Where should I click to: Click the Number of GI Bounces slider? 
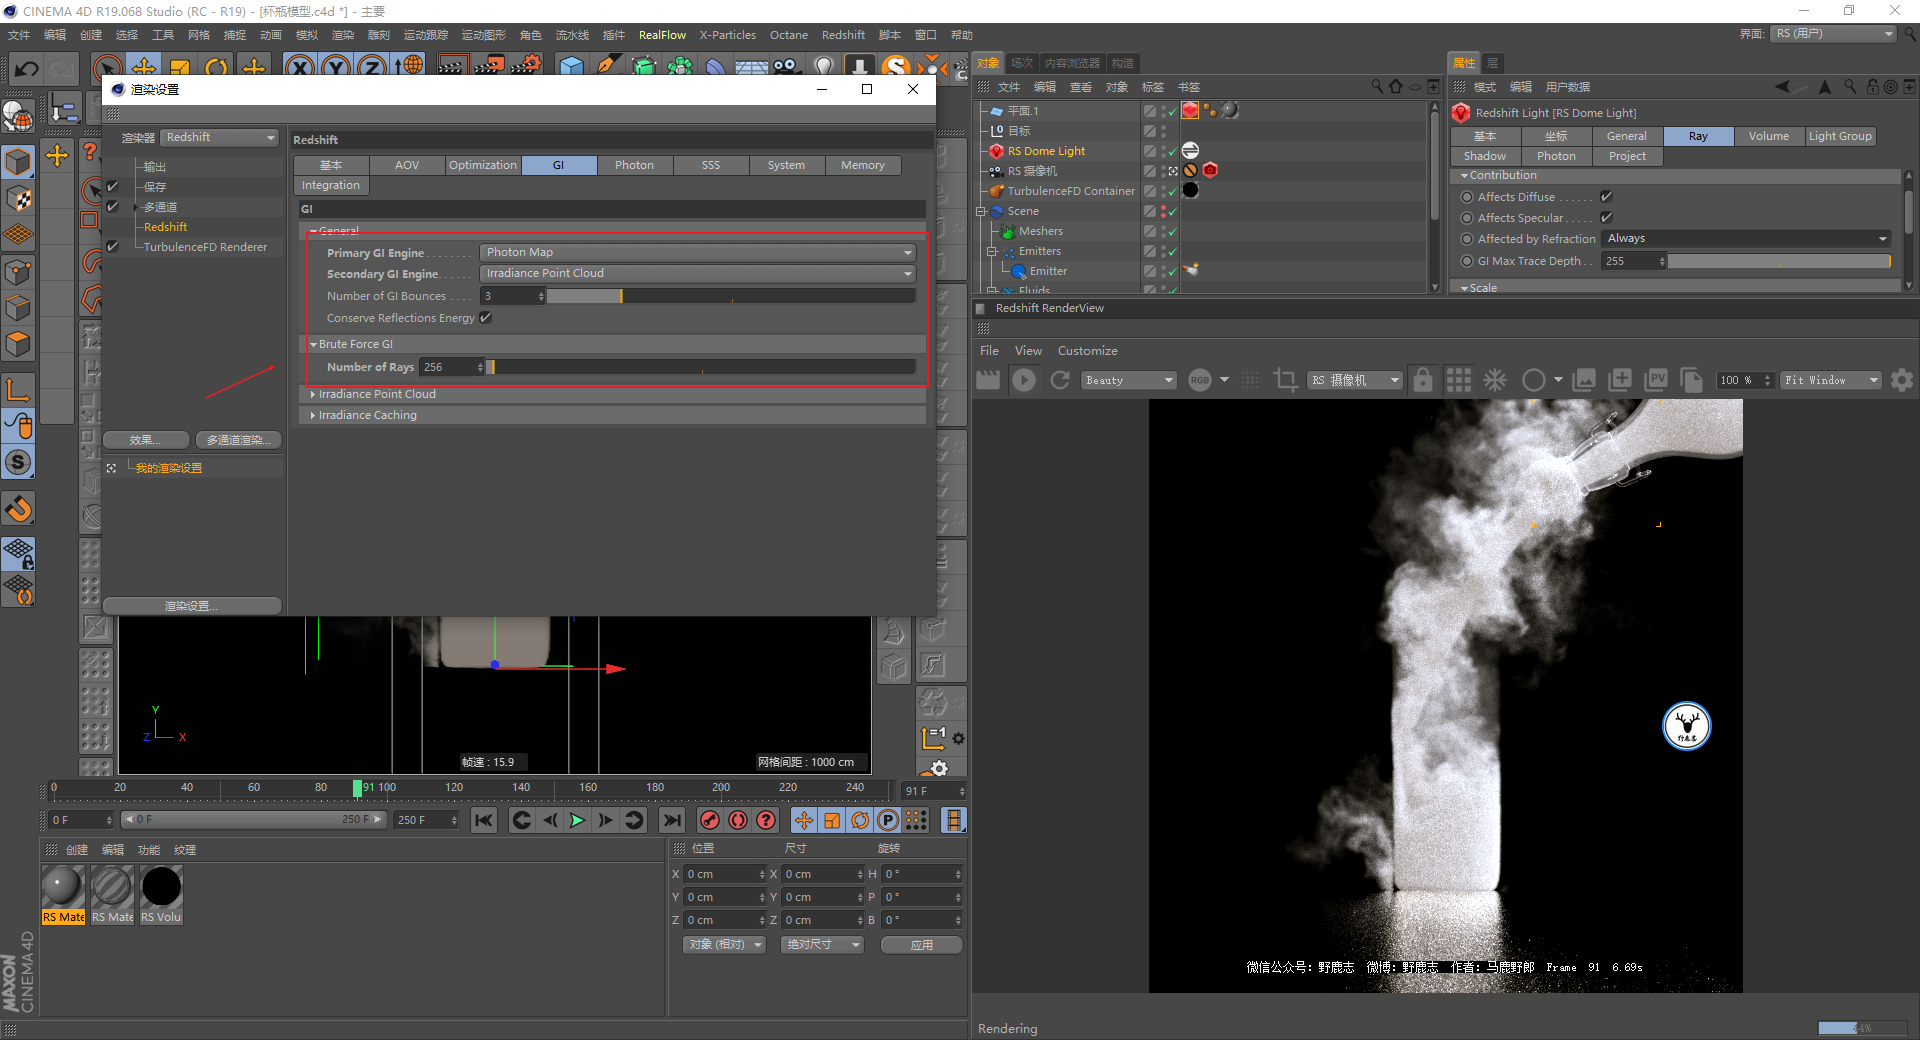pos(730,296)
